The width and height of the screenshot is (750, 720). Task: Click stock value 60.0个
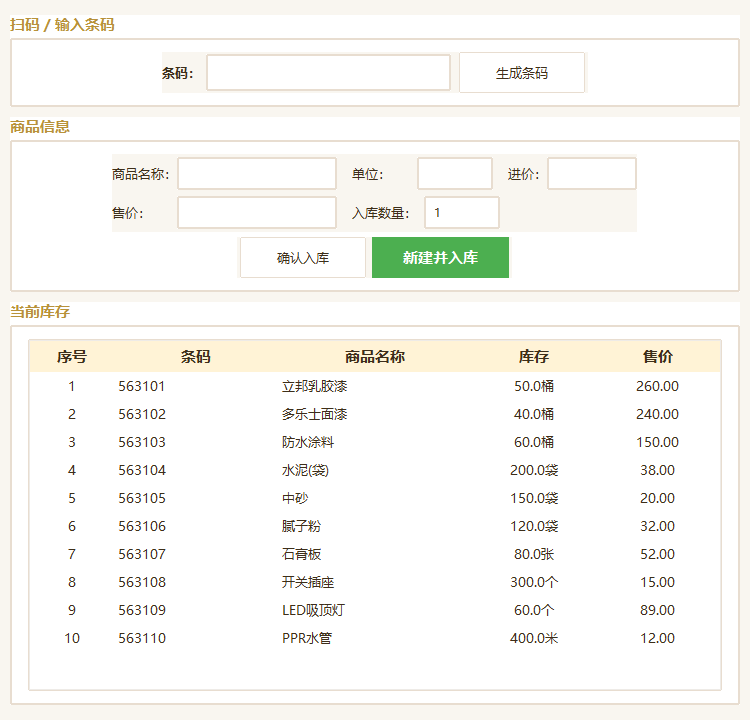[534, 610]
